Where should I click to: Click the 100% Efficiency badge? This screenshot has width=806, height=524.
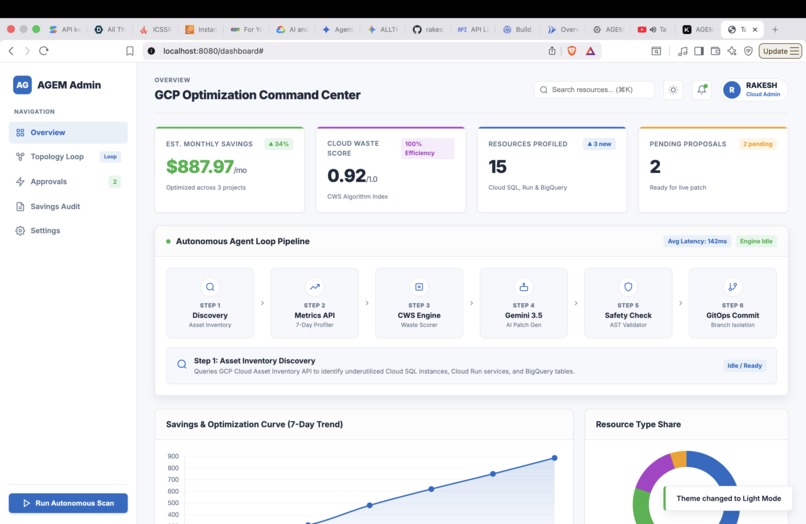[427, 148]
